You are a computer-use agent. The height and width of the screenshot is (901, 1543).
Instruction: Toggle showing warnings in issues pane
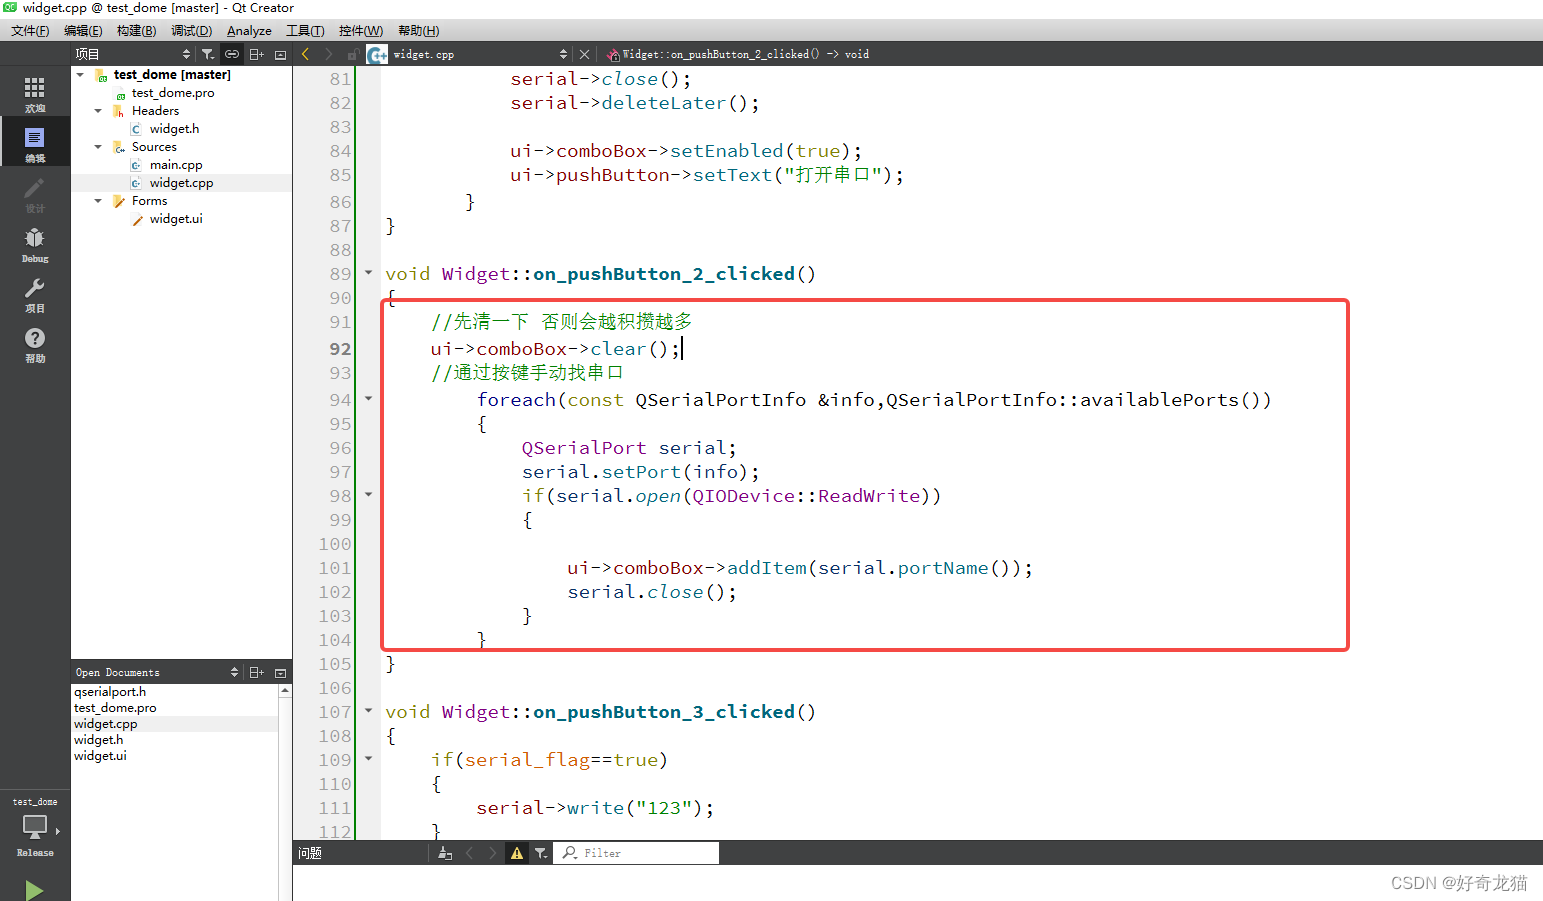coord(516,853)
